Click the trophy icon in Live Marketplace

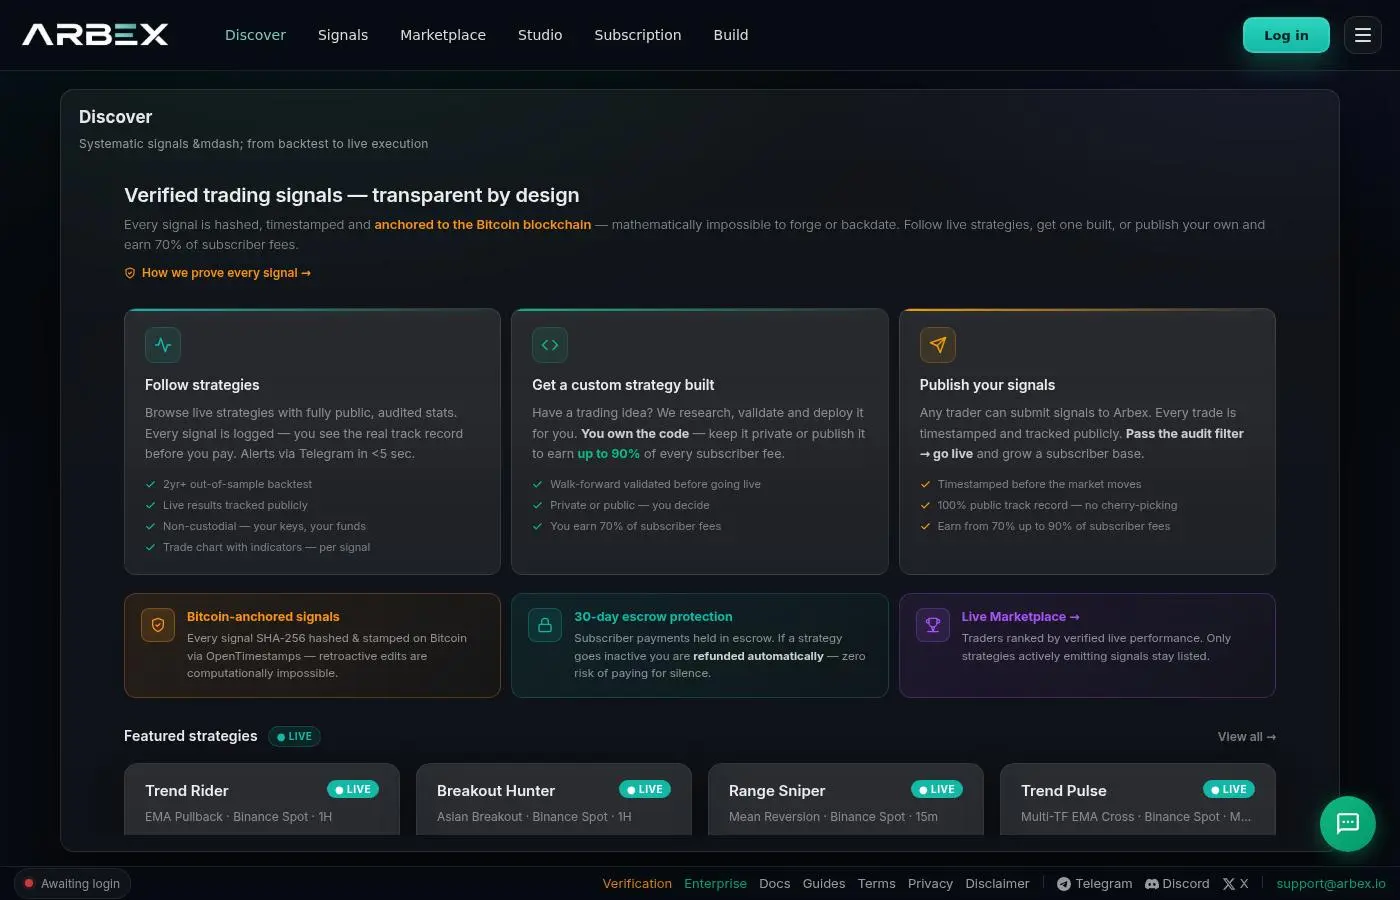[933, 625]
